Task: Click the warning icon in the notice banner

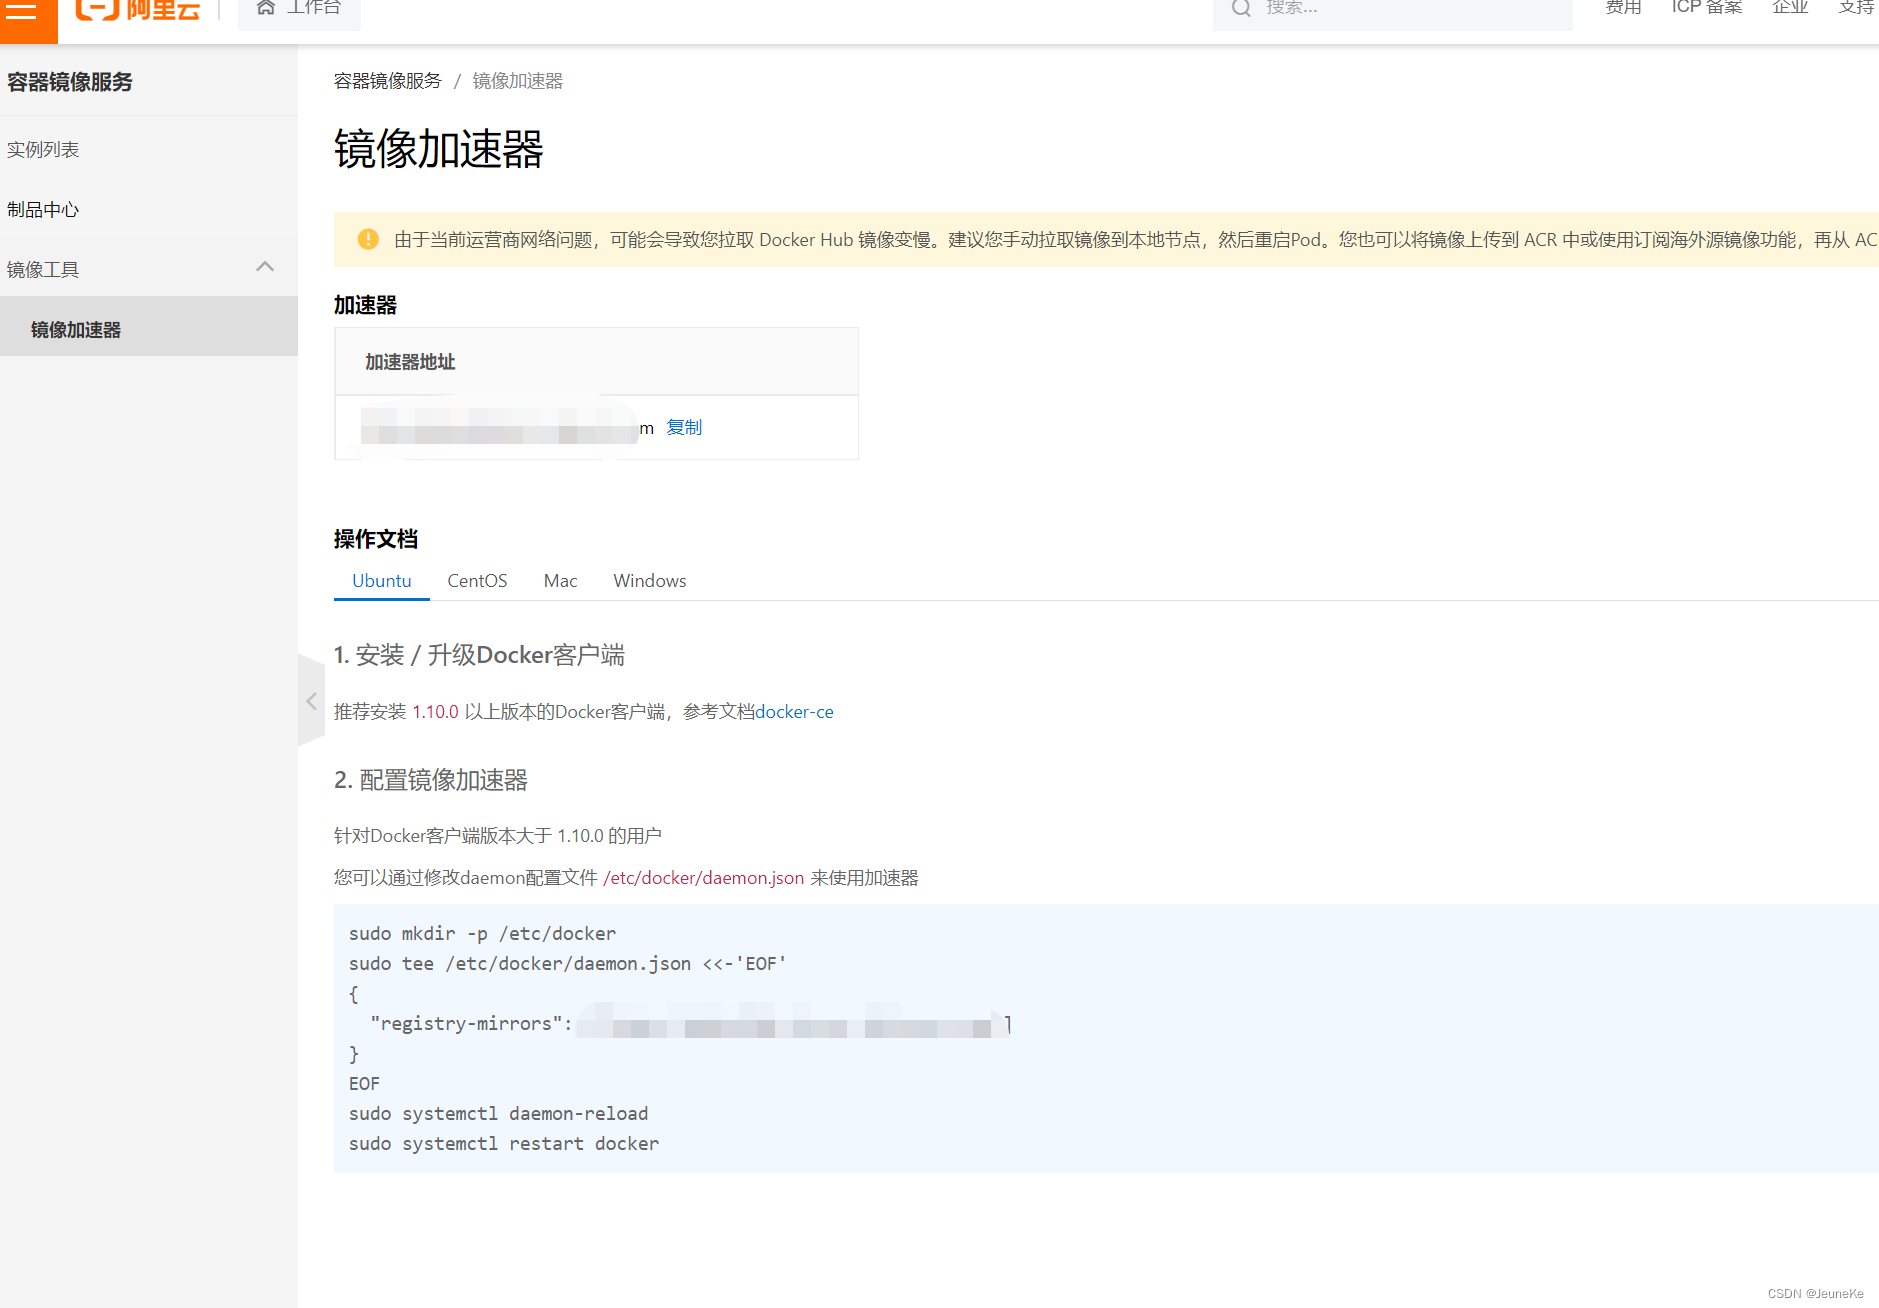Action: point(368,239)
